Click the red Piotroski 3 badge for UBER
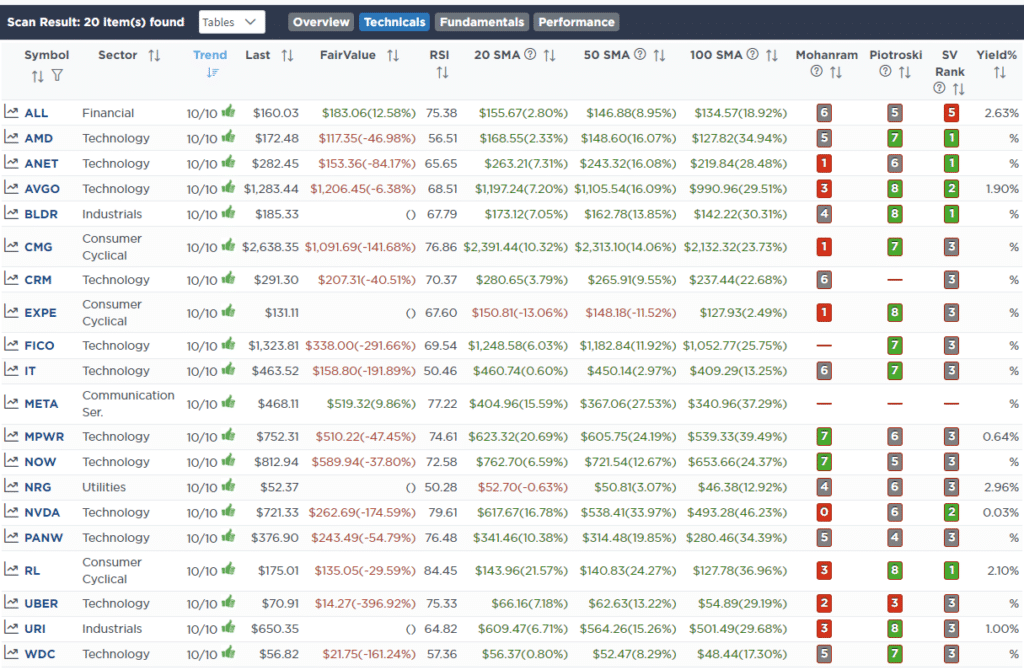Image resolution: width=1024 pixels, height=670 pixels. [x=895, y=603]
